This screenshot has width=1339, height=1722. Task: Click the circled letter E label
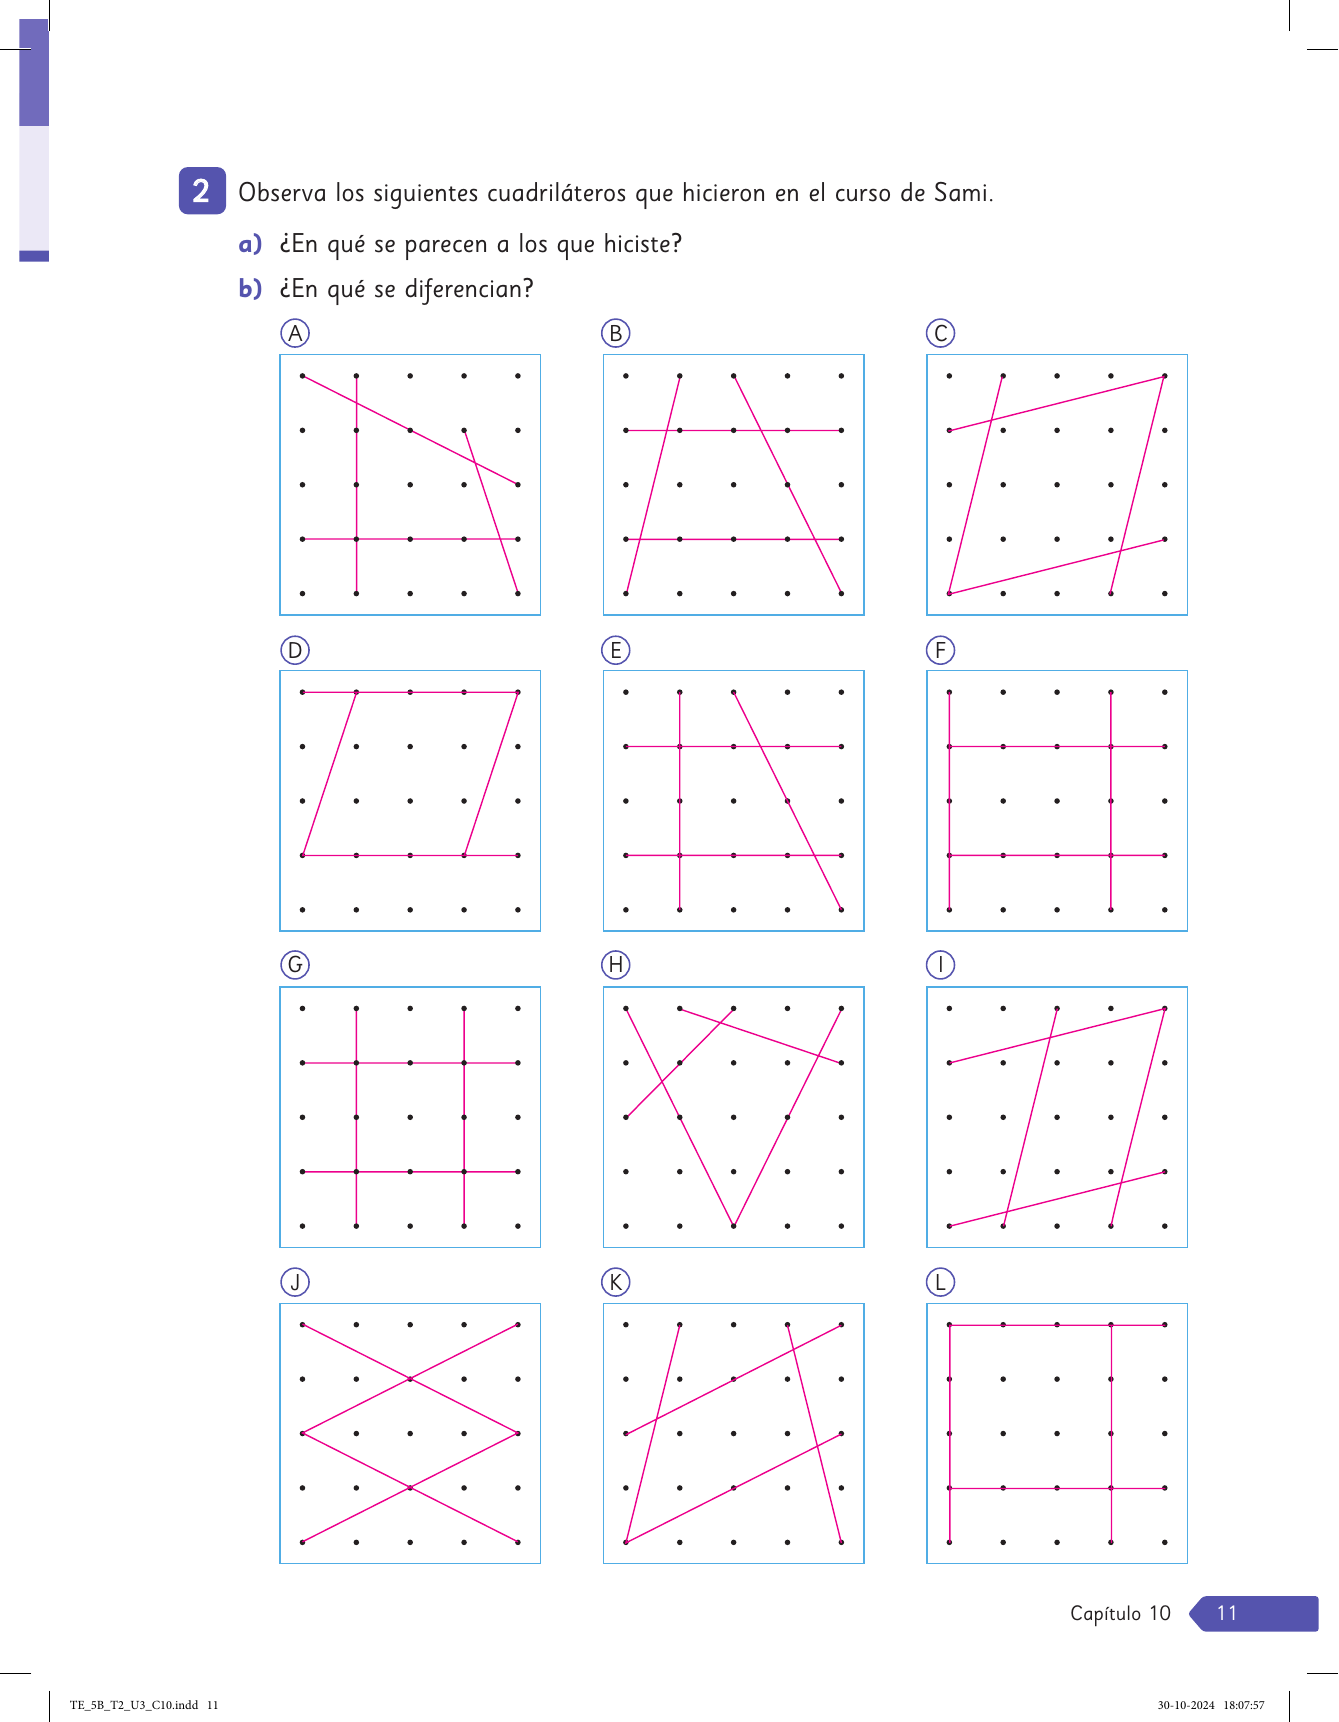616,650
